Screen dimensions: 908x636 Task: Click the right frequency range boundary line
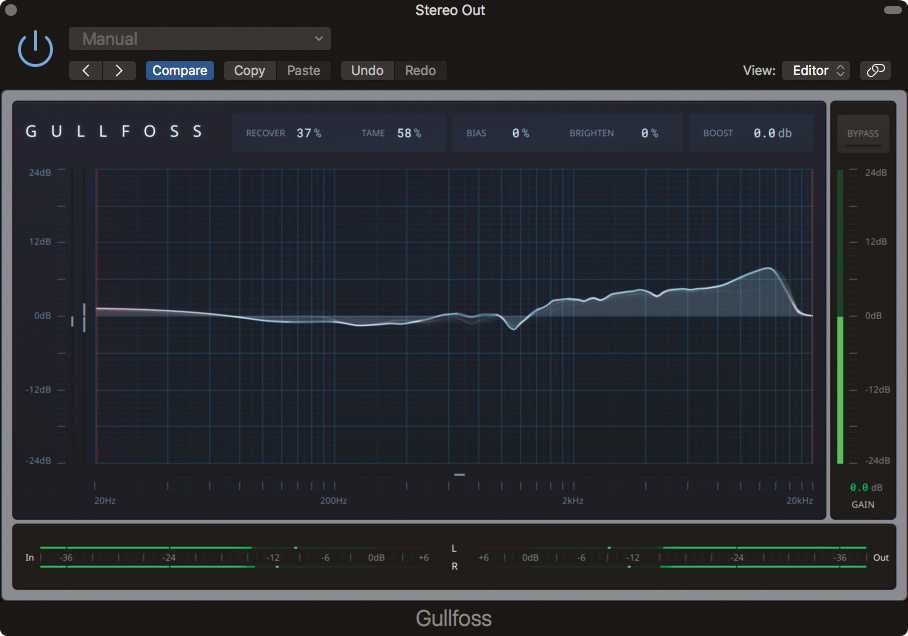click(812, 316)
